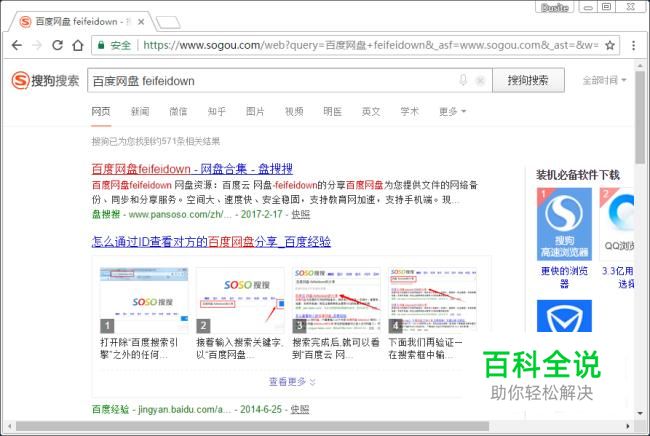Expand 查看更多 in the Baidu Jingyan result
This screenshot has height=436, width=650.
coord(292,381)
